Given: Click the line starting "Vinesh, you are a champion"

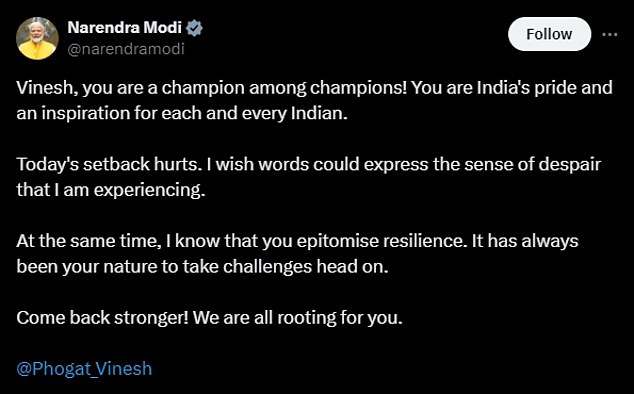Looking at the screenshot, I should [314, 88].
